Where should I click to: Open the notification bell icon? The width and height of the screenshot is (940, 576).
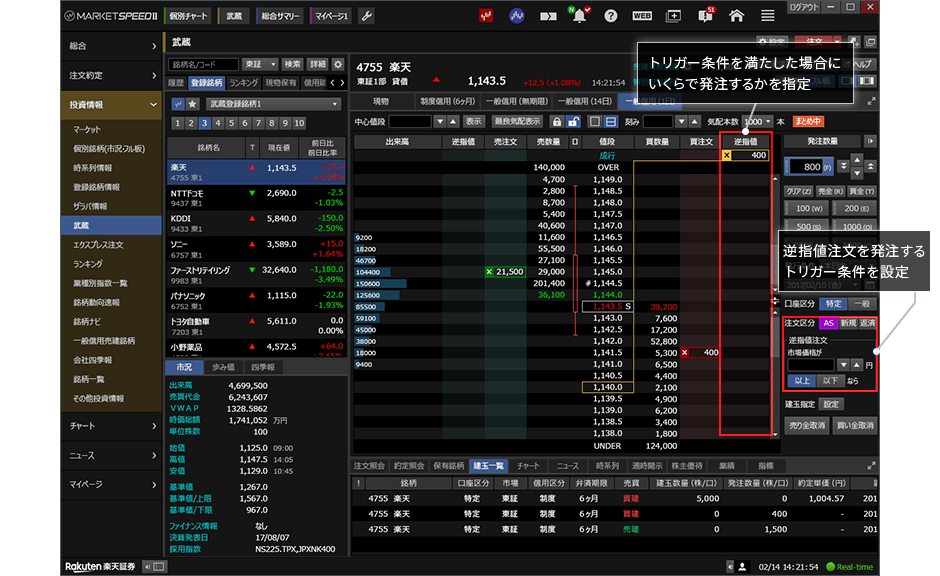[578, 16]
